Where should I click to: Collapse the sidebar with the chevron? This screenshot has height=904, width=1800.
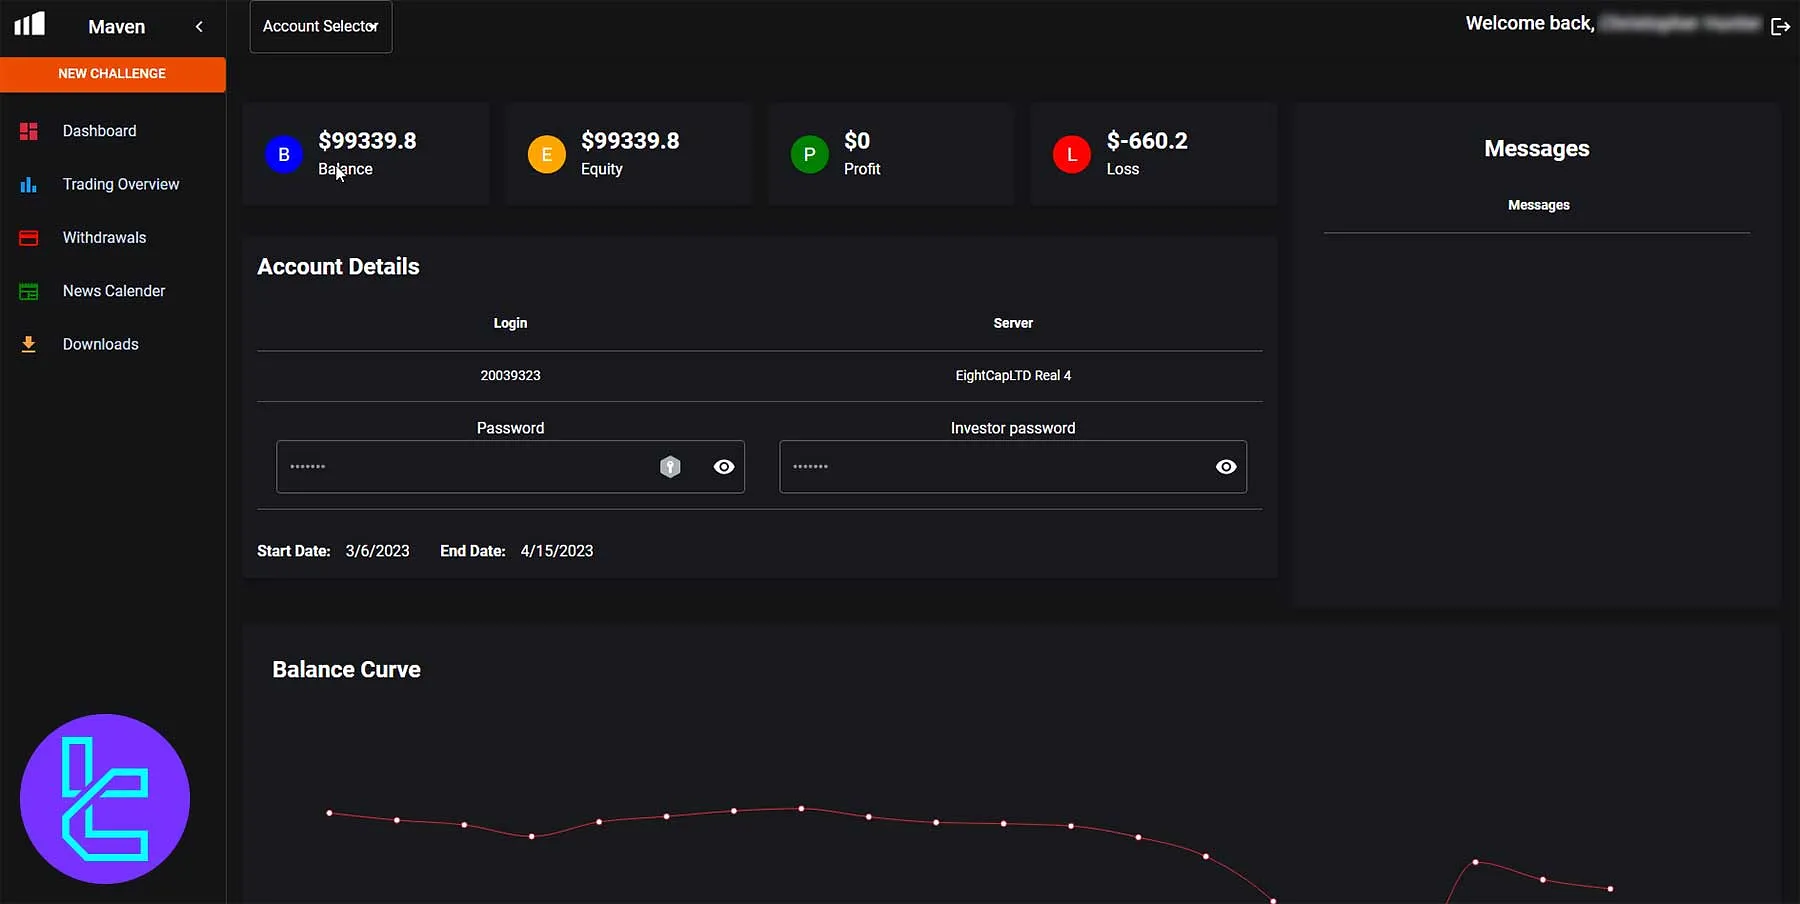[198, 27]
